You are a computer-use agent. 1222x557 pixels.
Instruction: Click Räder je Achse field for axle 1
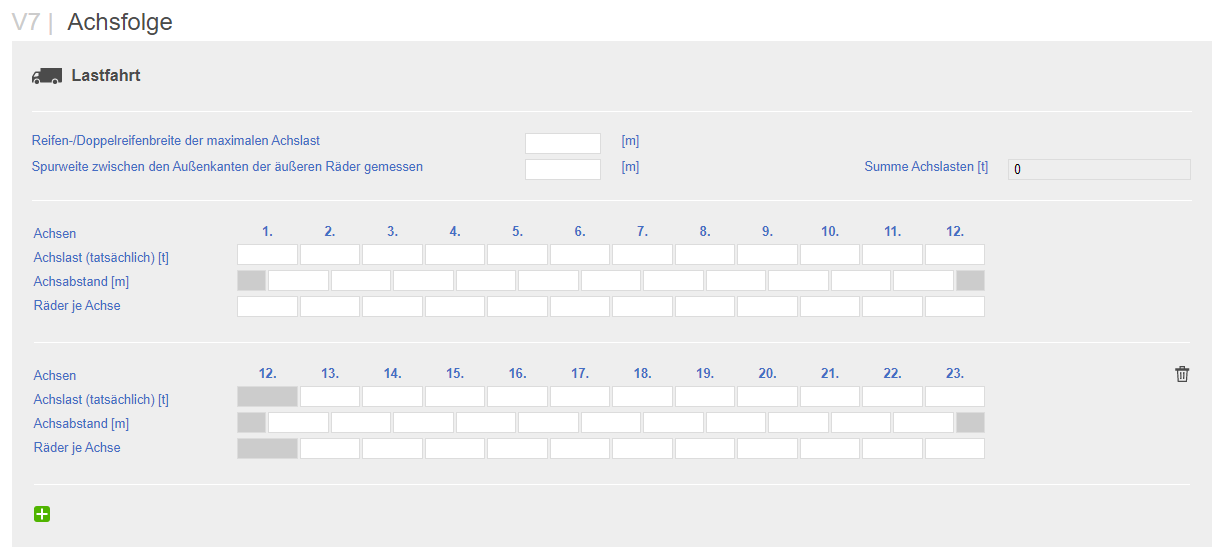pyautogui.click(x=267, y=306)
